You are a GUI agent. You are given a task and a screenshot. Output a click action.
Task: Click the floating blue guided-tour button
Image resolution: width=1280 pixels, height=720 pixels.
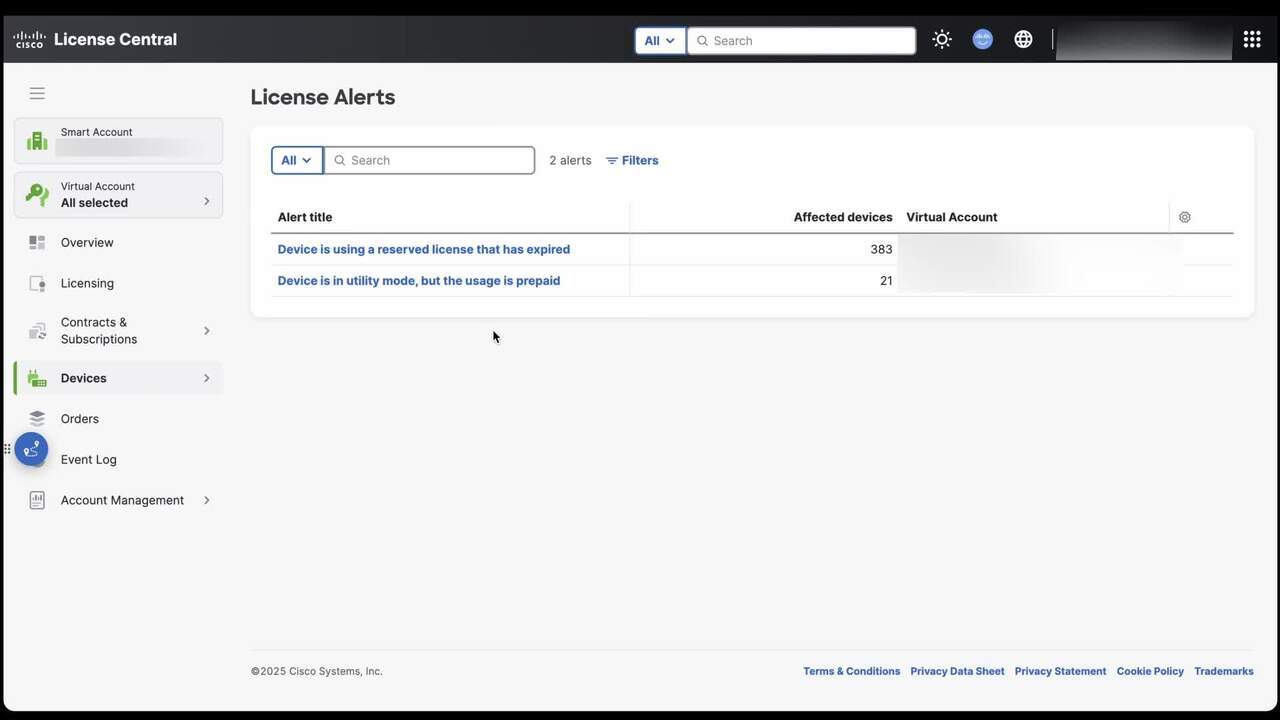(31, 449)
